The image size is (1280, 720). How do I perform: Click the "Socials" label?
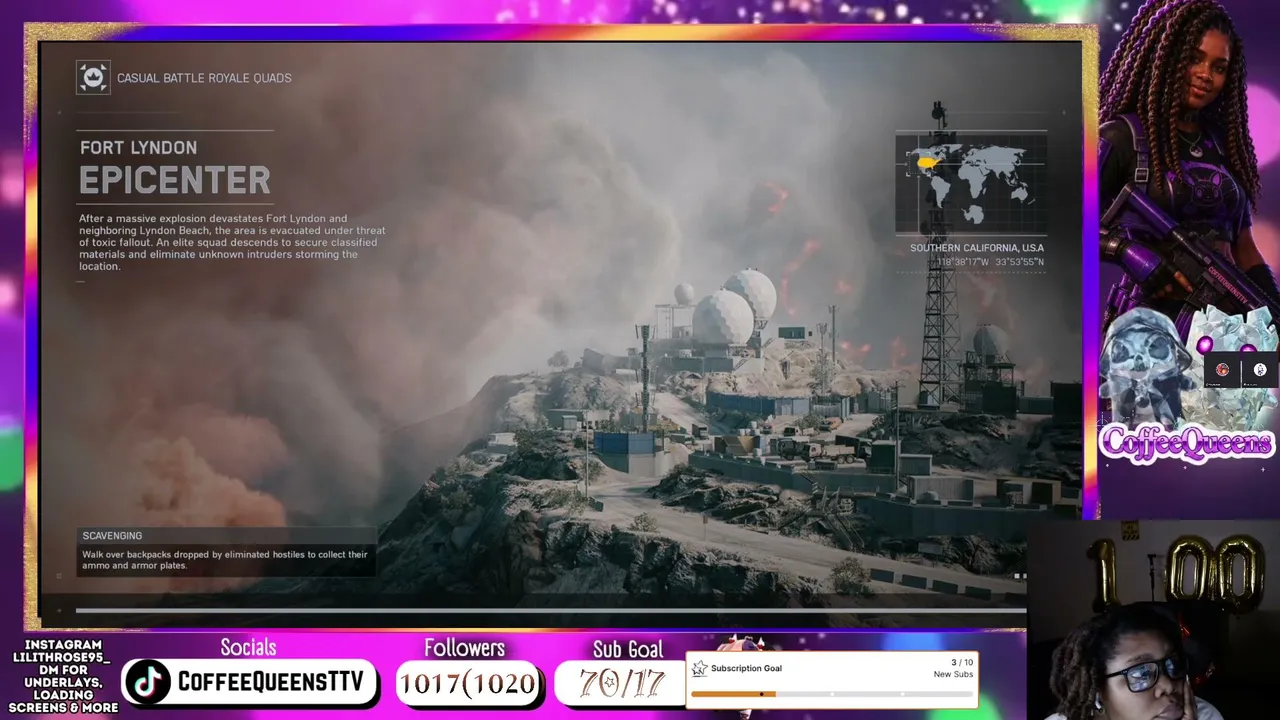click(x=248, y=648)
